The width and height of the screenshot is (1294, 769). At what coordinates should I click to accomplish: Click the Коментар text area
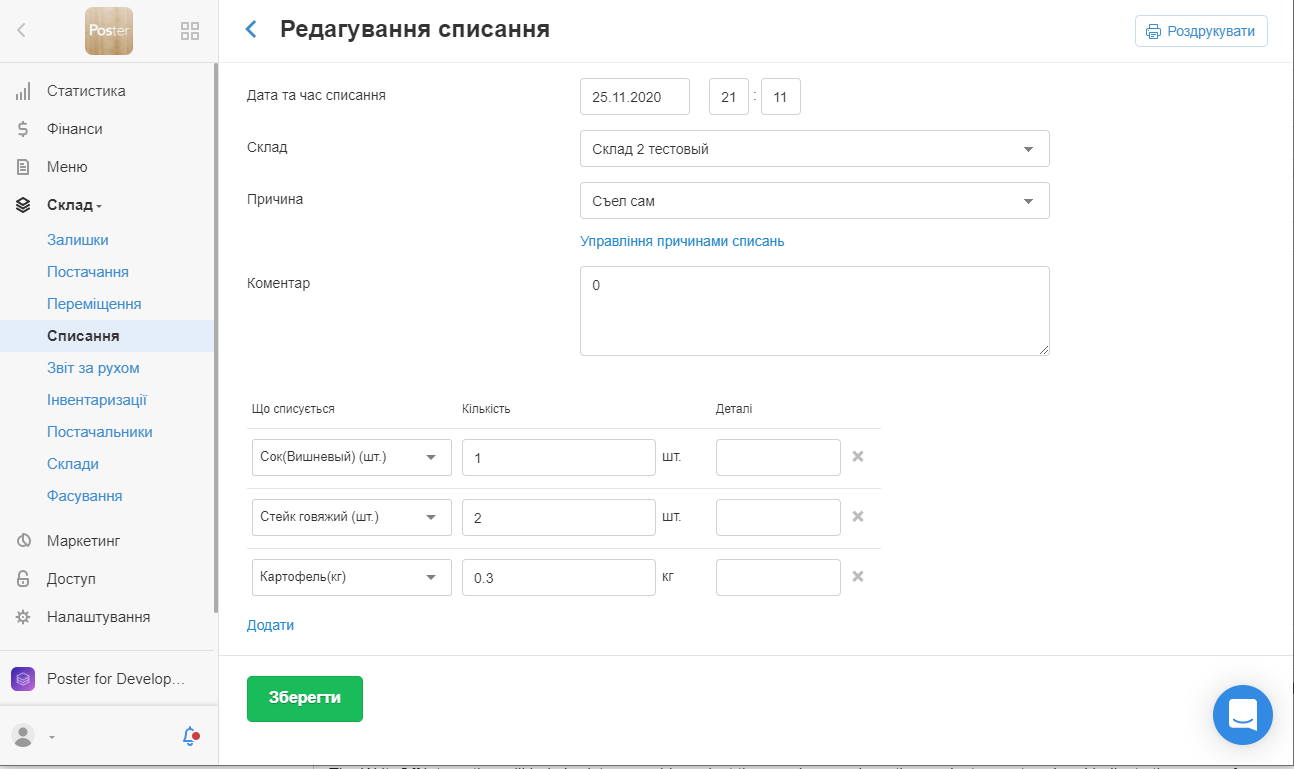[815, 311]
